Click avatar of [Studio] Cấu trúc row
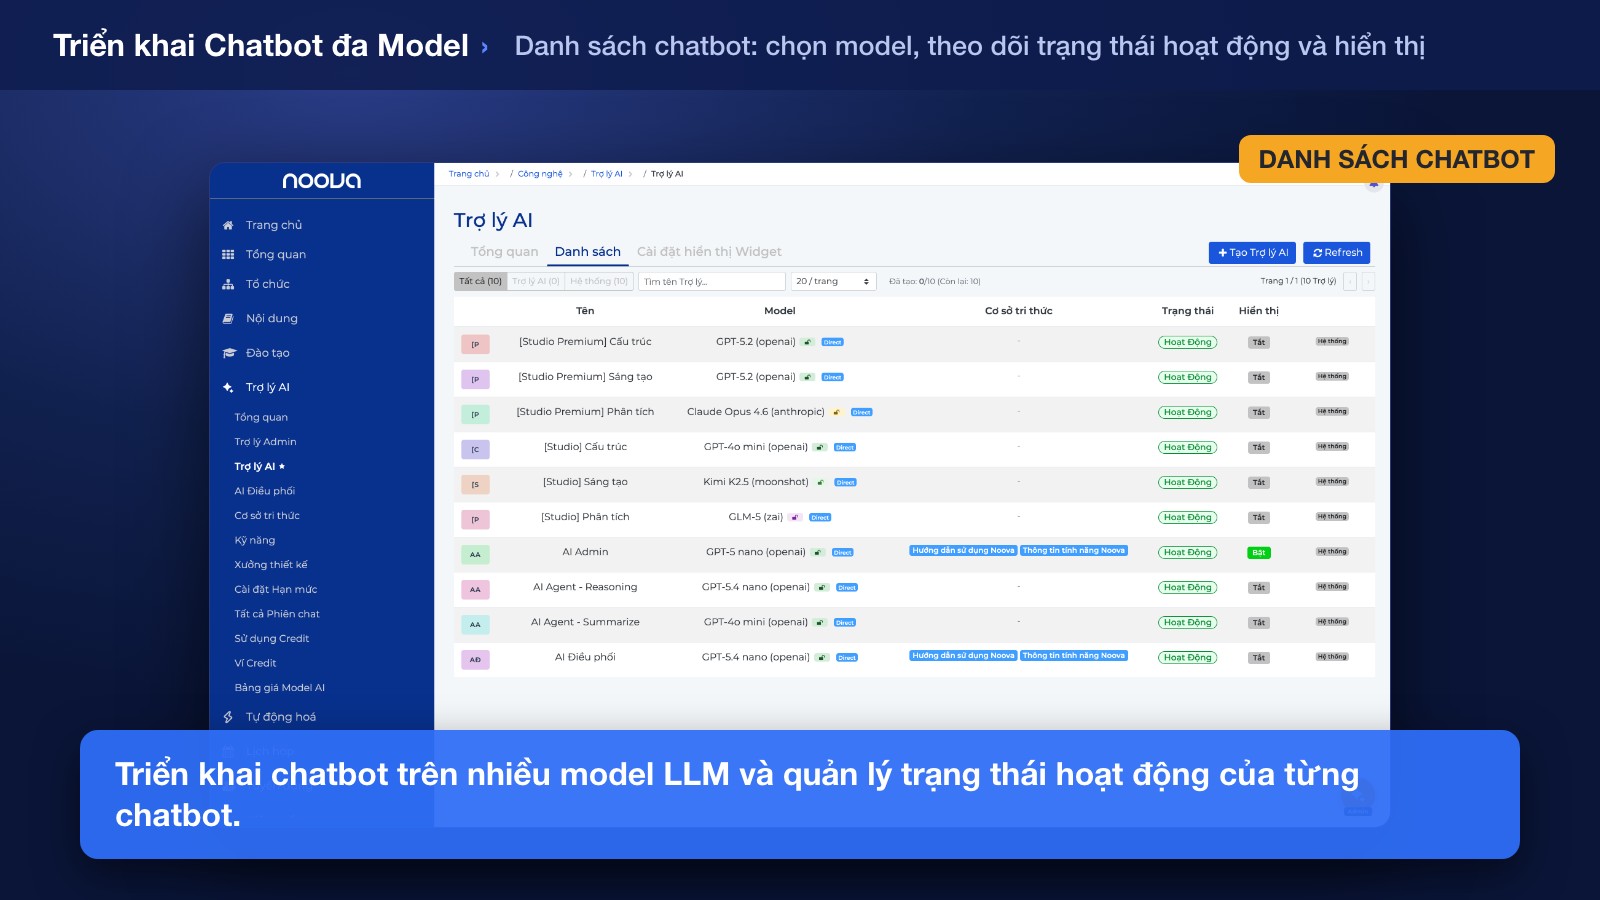The image size is (1600, 900). click(475, 449)
